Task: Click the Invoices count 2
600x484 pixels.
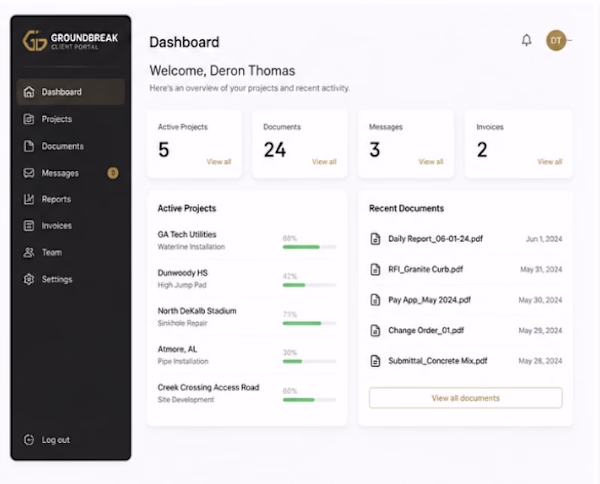Action: point(482,150)
